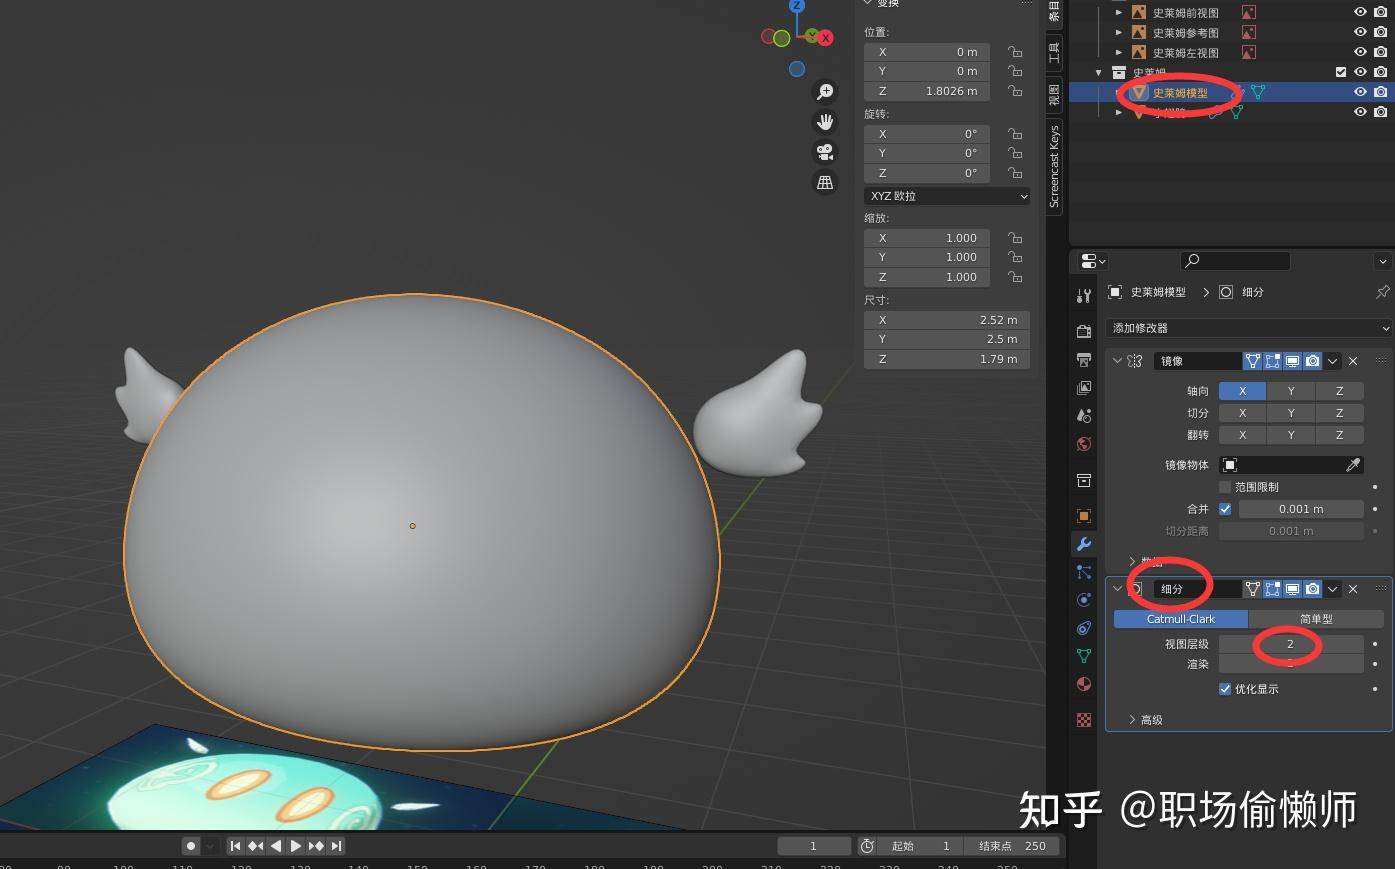Open the 视图 sidebar tab
Screen dimensions: 1395x869
pyautogui.click(x=1054, y=95)
